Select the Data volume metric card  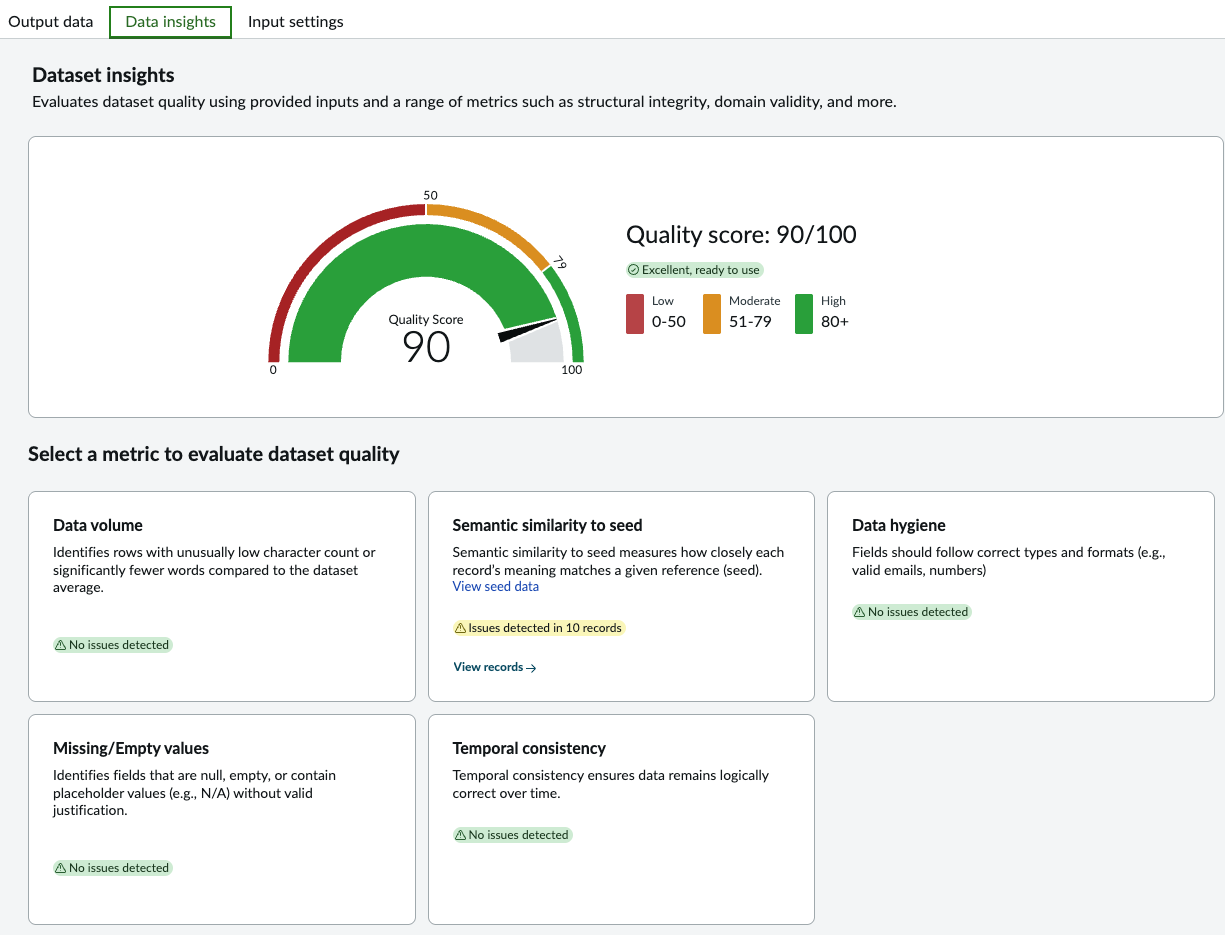tap(222, 596)
